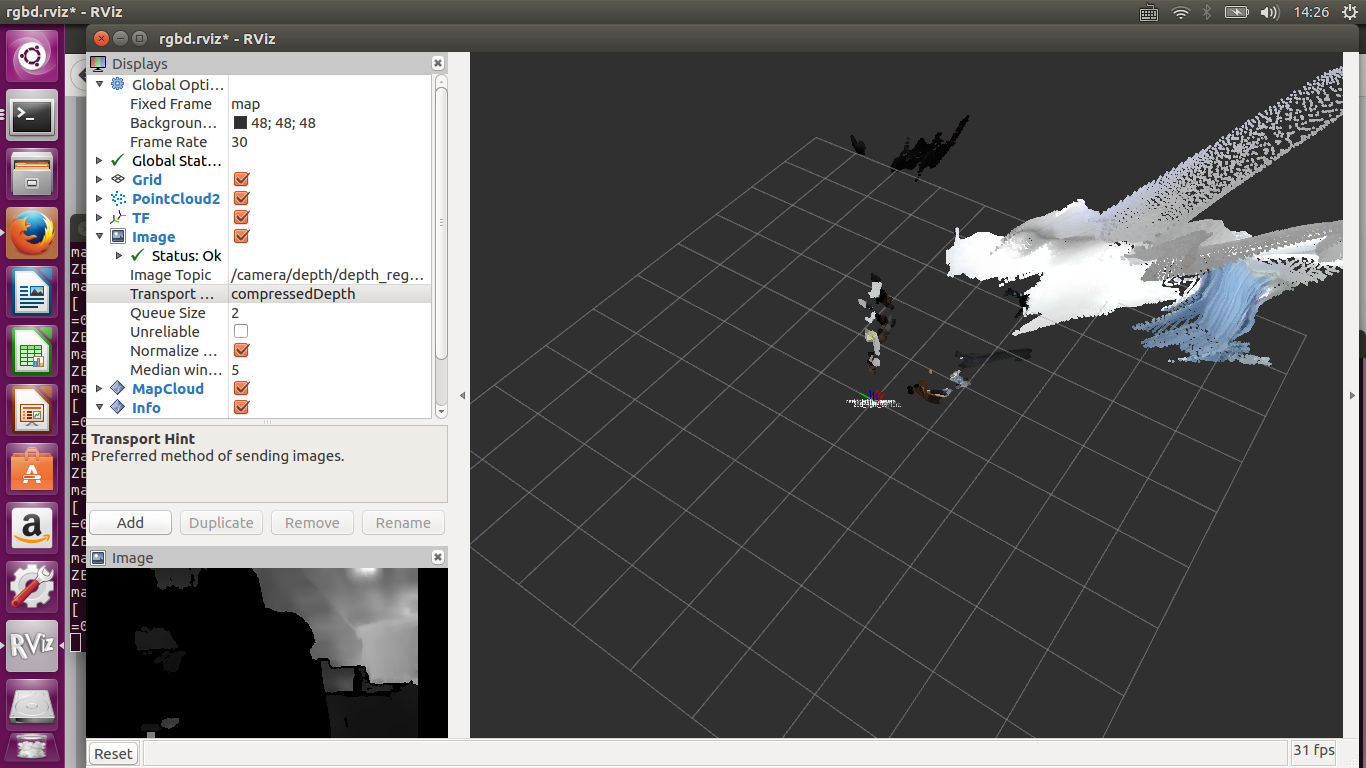Close the Image panel with its X icon
The image size is (1366, 768).
(x=437, y=557)
